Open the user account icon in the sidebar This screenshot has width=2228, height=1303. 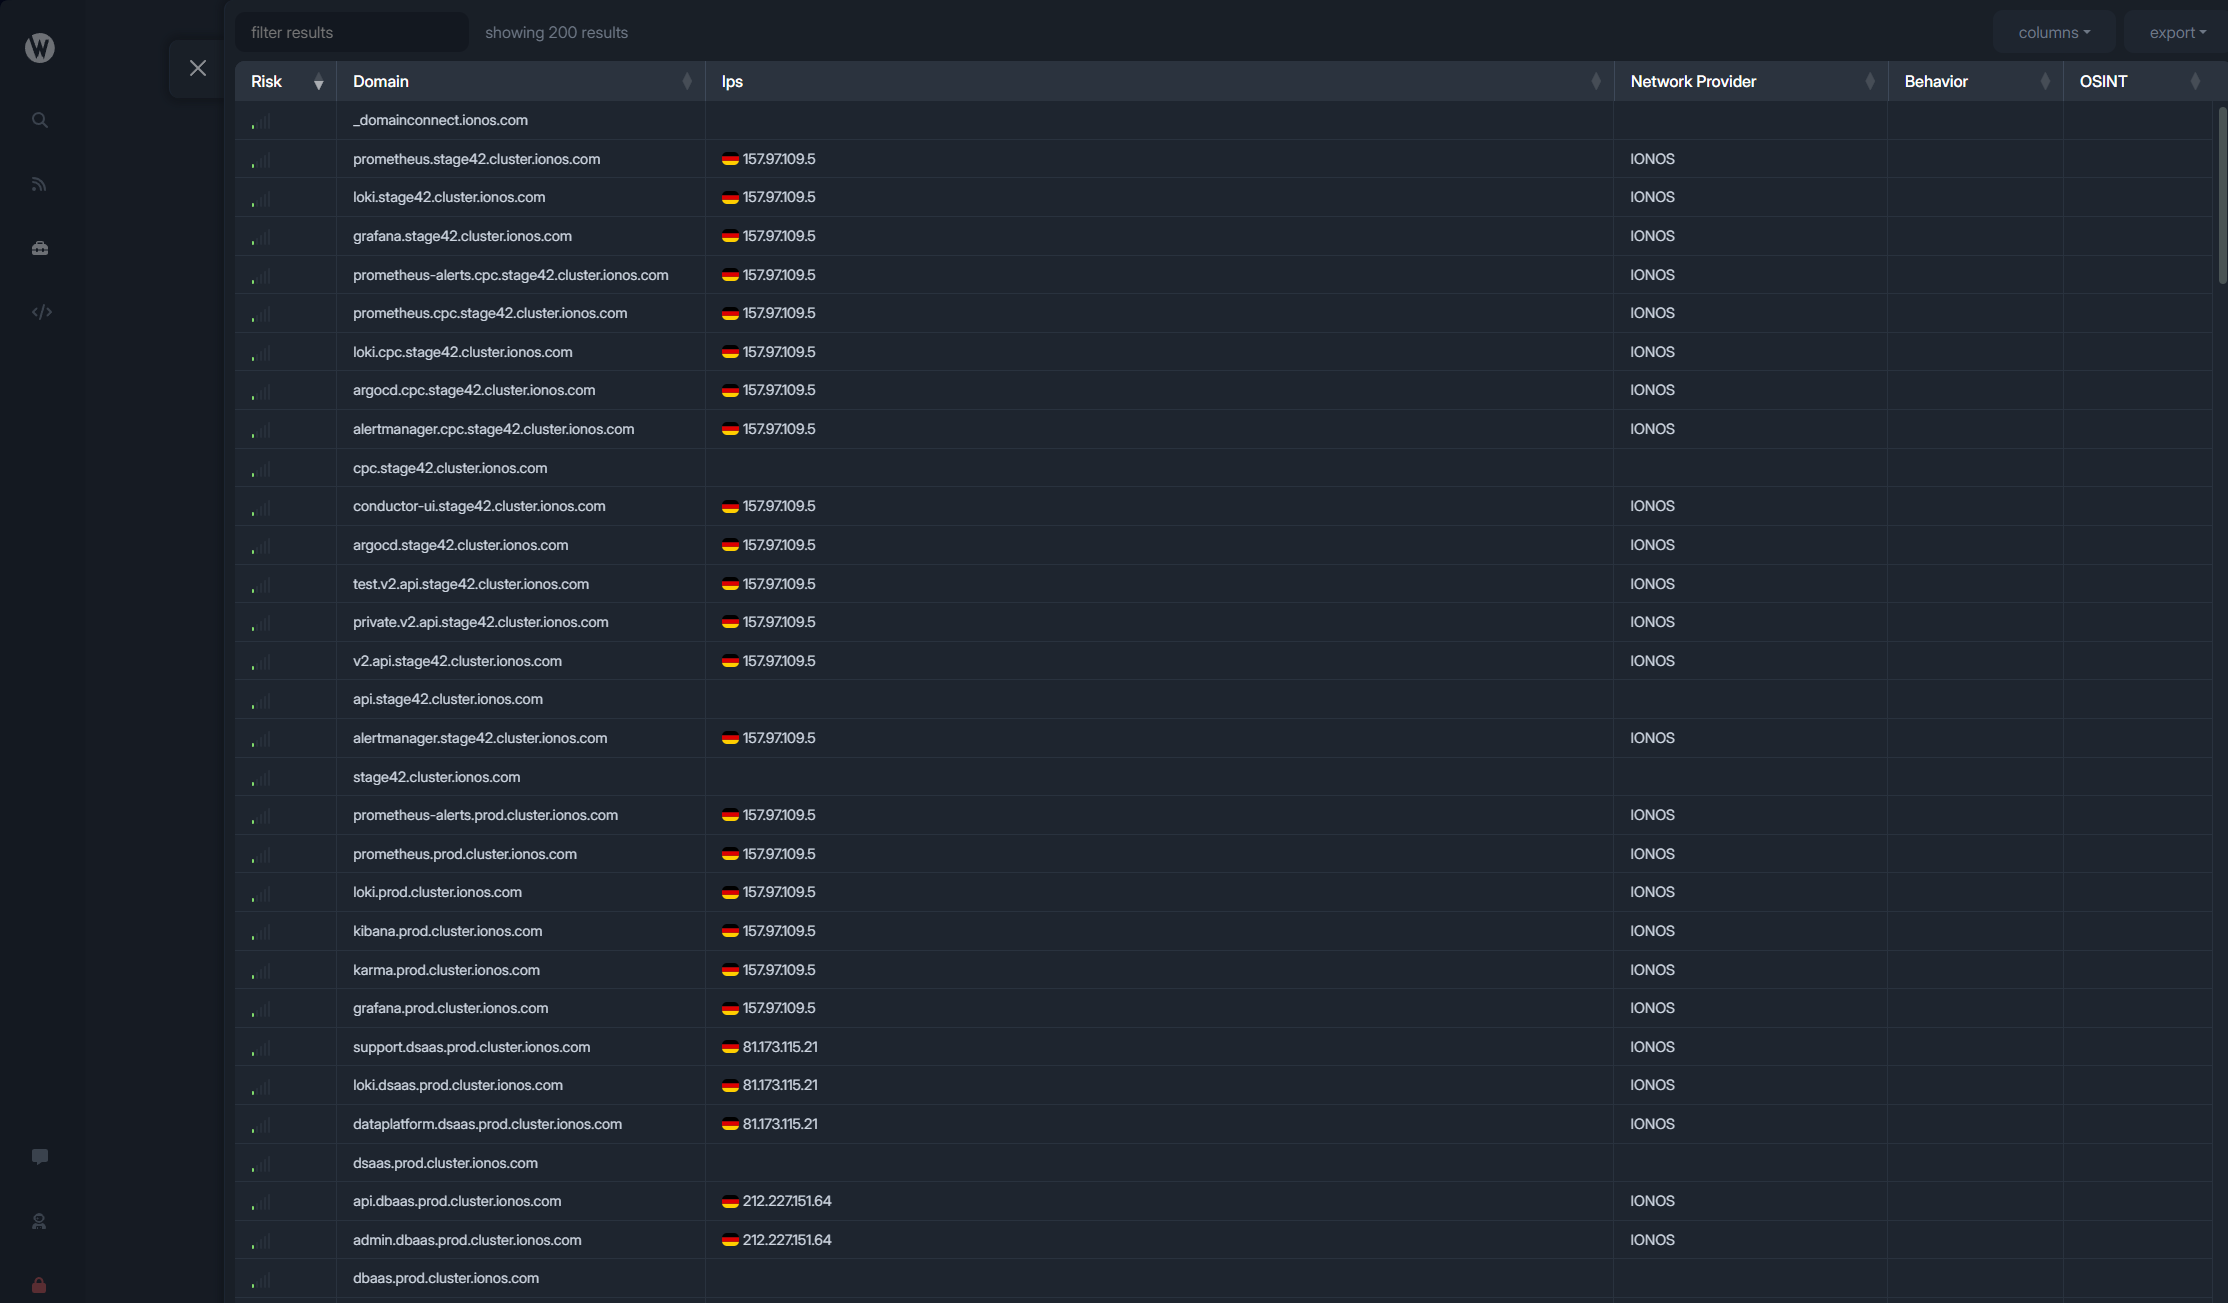coord(40,1221)
